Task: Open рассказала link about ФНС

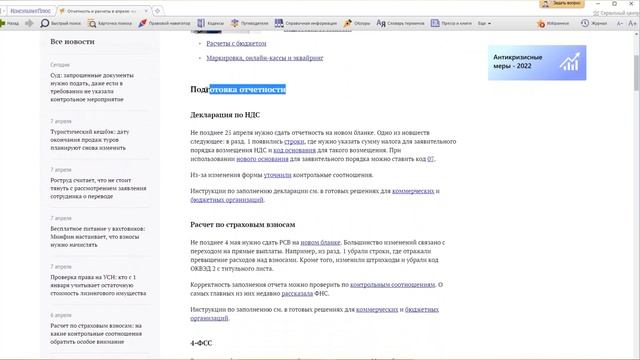Action: tap(297, 293)
